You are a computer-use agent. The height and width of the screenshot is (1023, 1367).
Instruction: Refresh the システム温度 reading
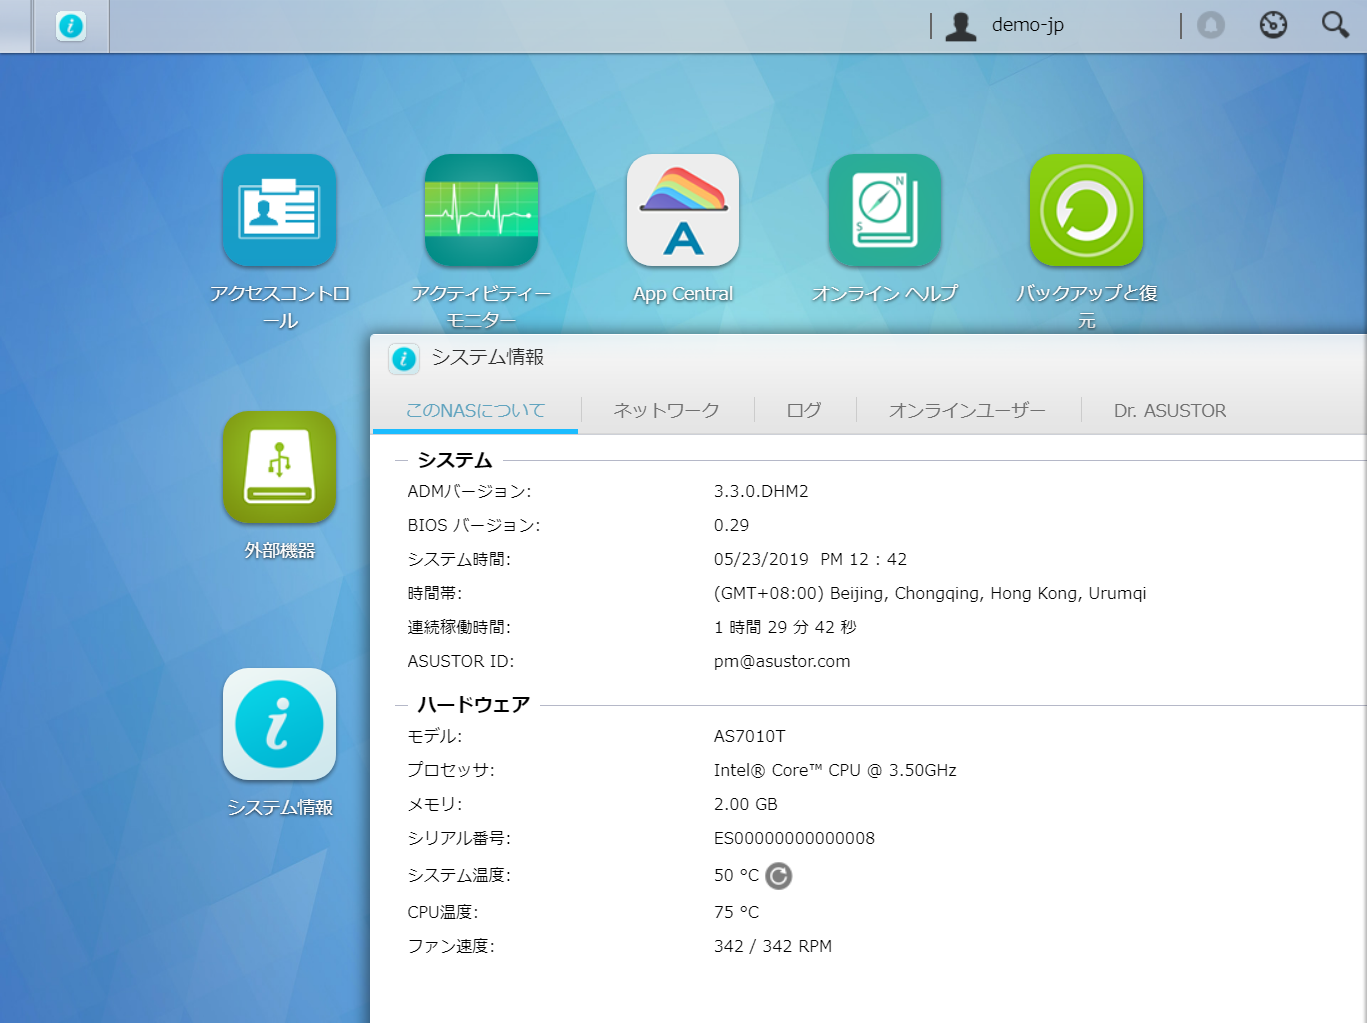(778, 875)
